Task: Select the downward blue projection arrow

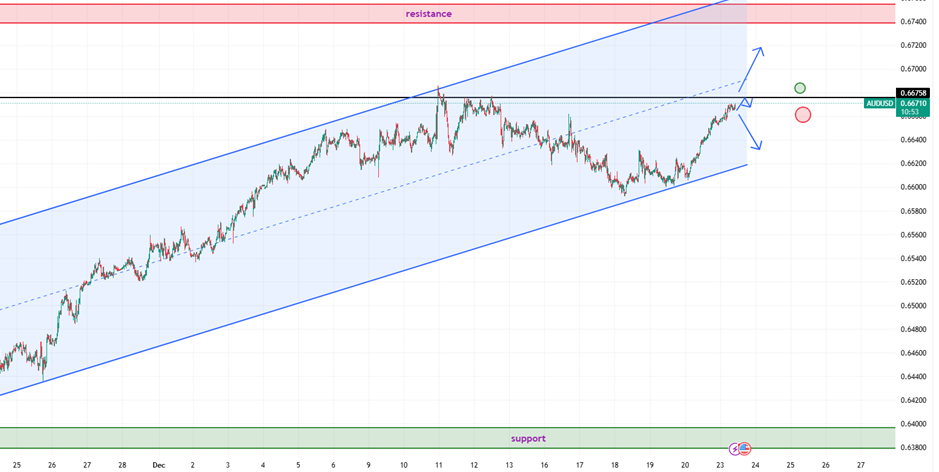Action: click(x=751, y=131)
